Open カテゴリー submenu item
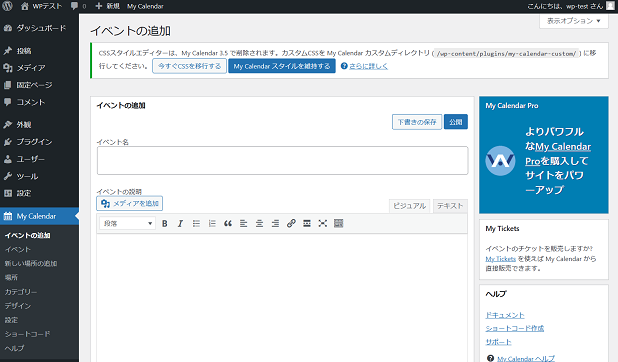 coord(20,292)
